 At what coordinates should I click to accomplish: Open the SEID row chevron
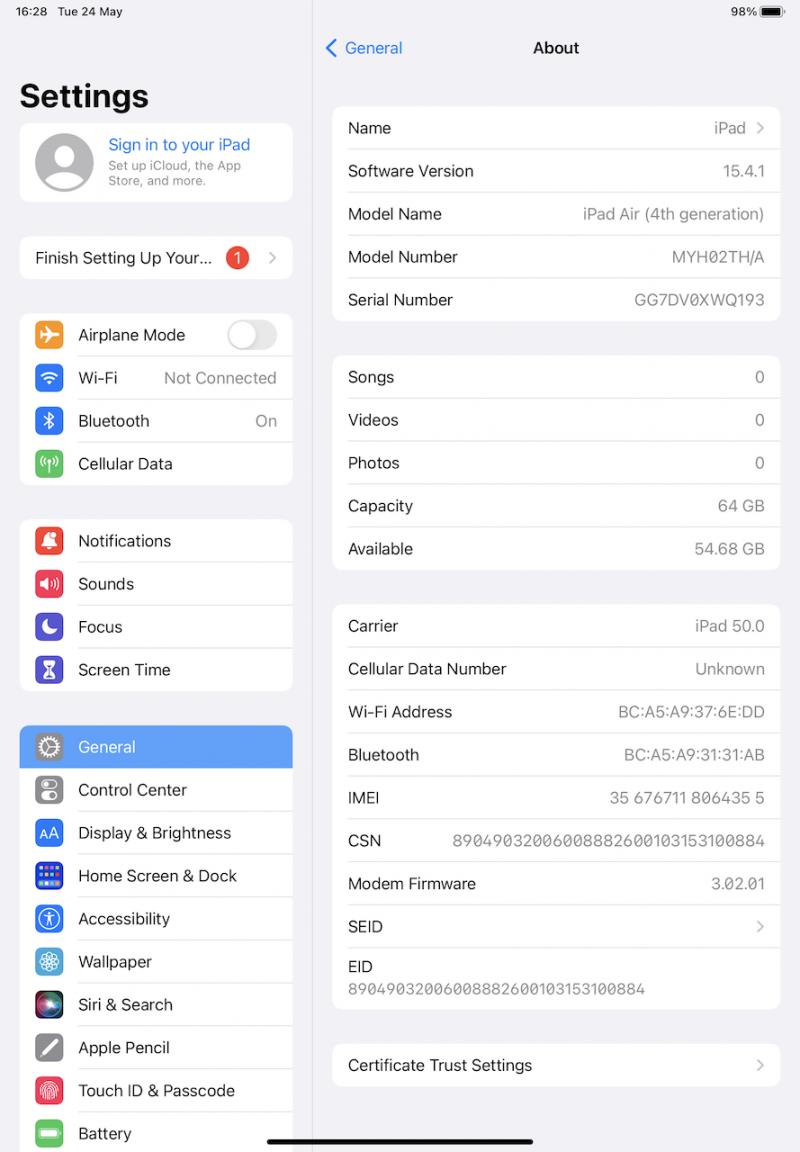760,926
